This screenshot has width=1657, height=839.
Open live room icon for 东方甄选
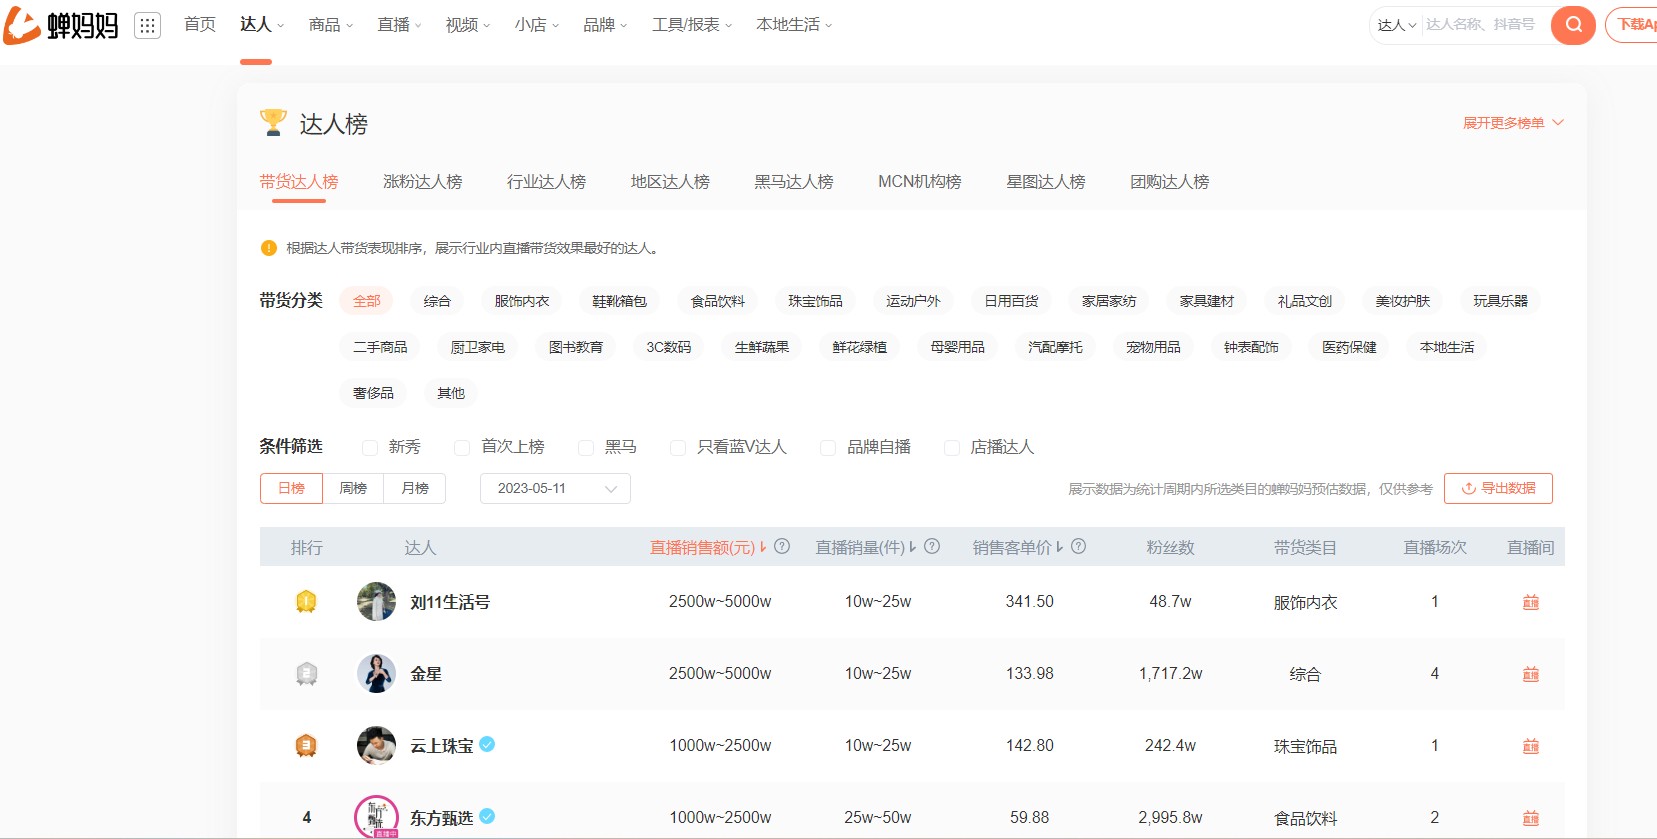coord(1530,818)
